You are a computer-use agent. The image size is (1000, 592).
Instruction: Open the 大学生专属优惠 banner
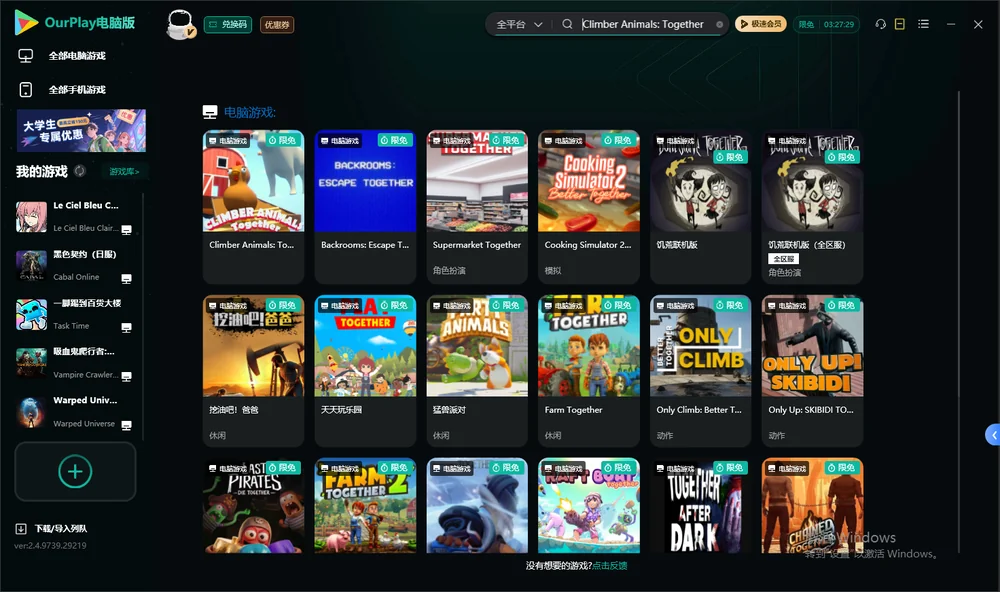(x=81, y=130)
